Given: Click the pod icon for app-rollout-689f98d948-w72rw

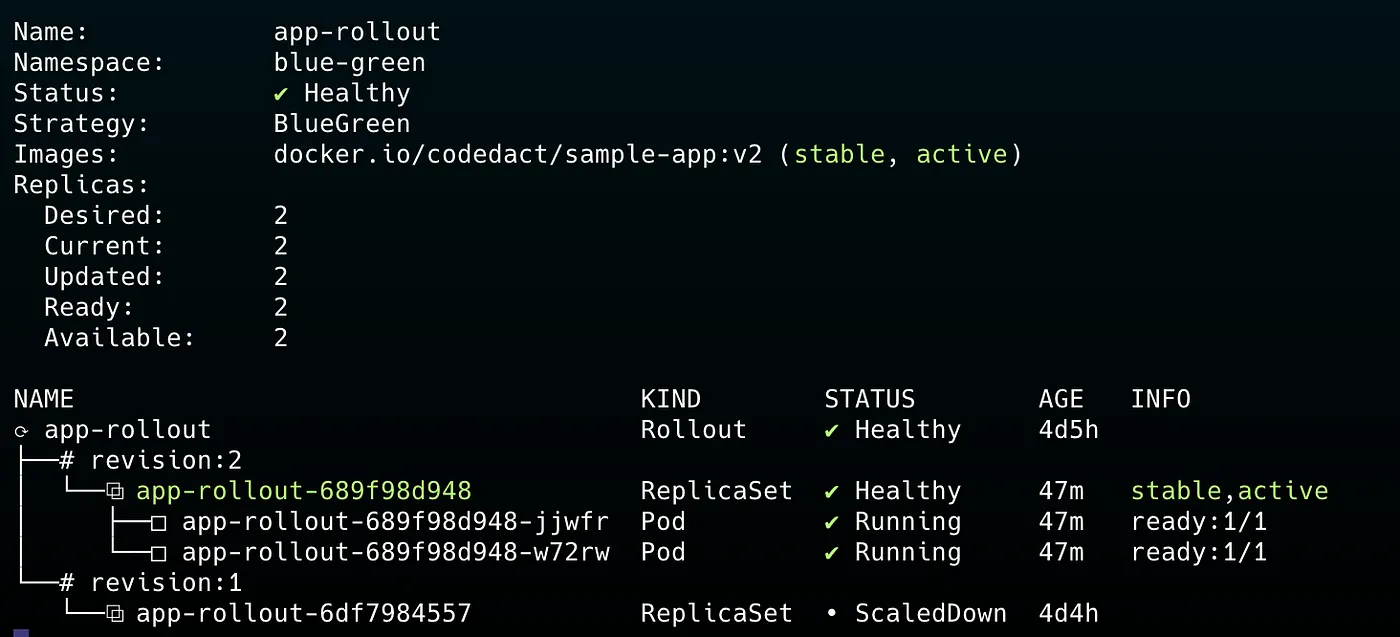Looking at the screenshot, I should [159, 553].
